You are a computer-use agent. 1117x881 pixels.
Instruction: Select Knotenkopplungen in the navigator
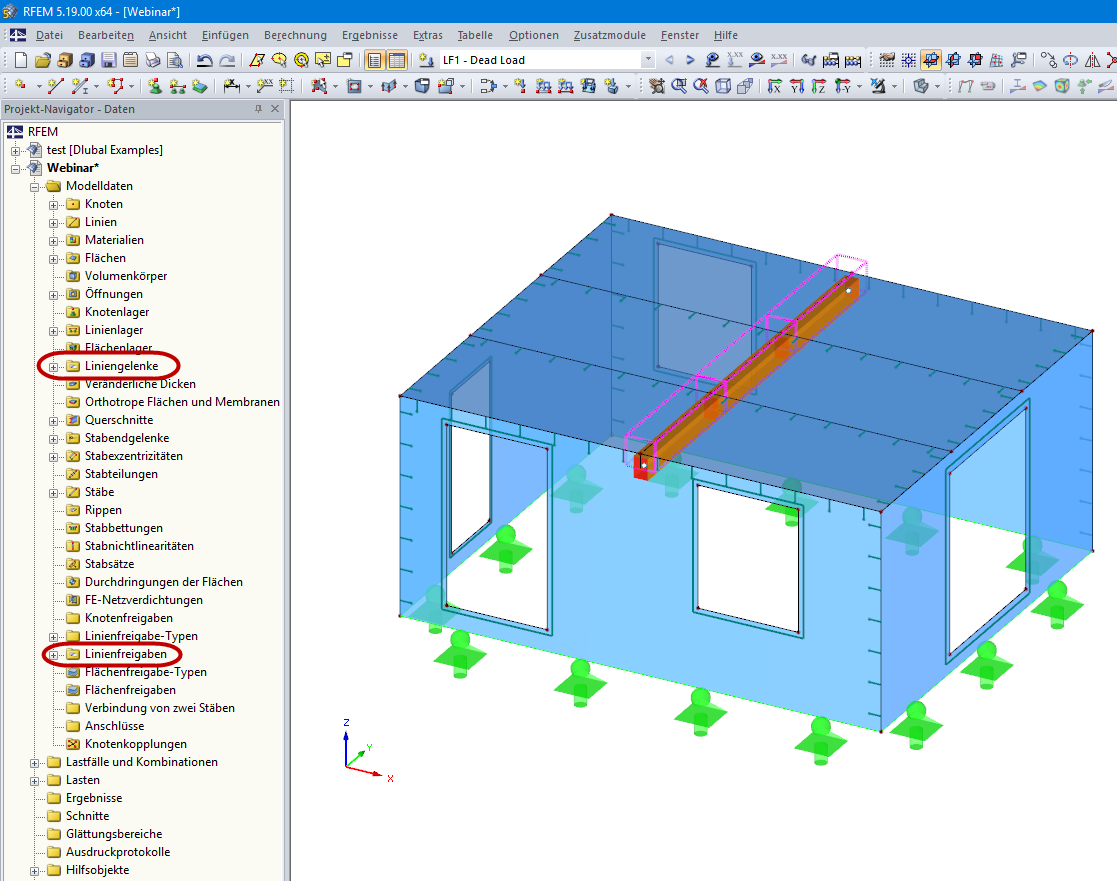coord(135,744)
